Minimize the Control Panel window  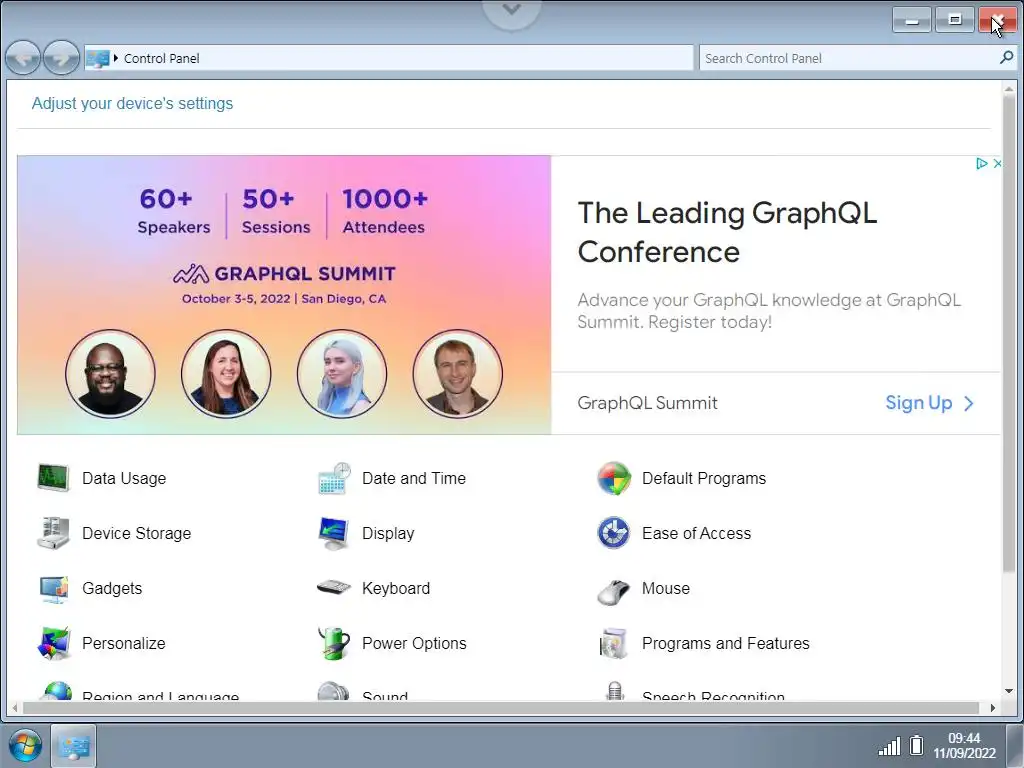pos(912,20)
